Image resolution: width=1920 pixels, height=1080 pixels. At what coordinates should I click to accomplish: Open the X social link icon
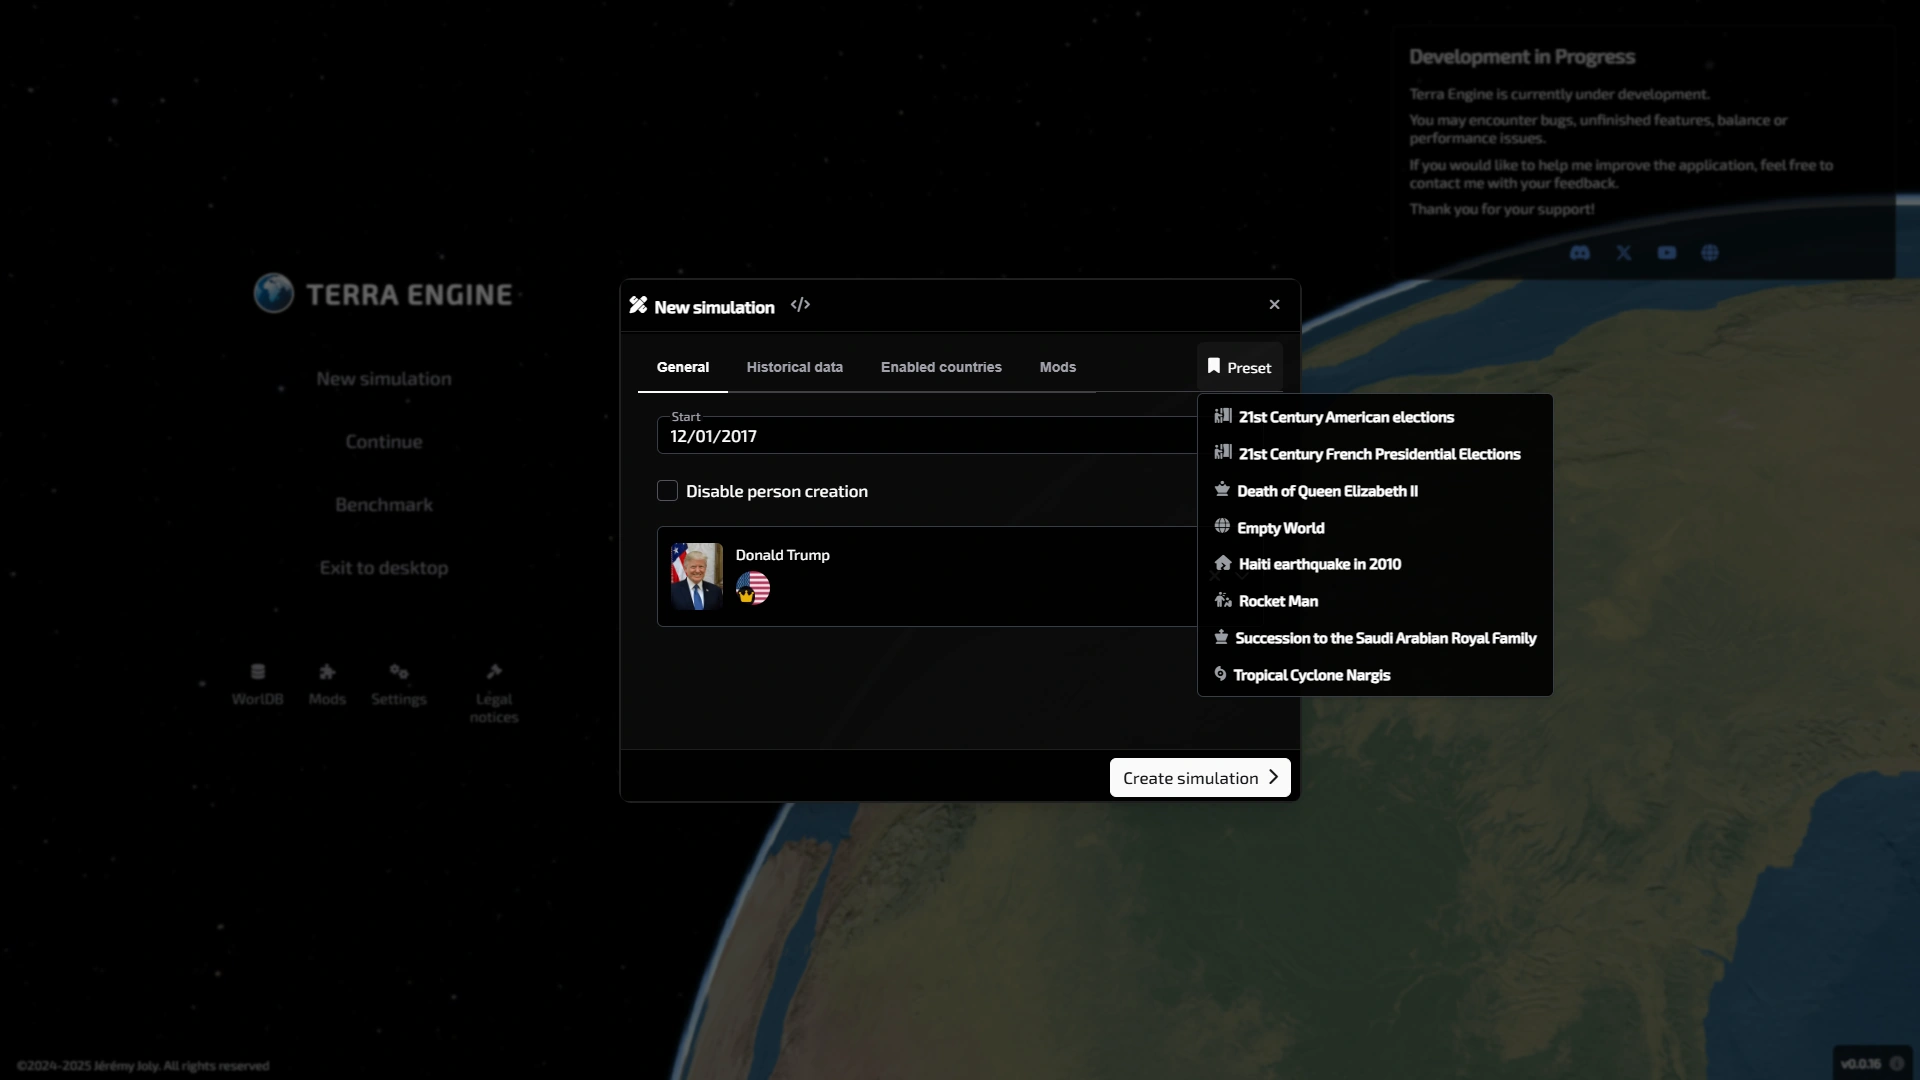coord(1624,253)
